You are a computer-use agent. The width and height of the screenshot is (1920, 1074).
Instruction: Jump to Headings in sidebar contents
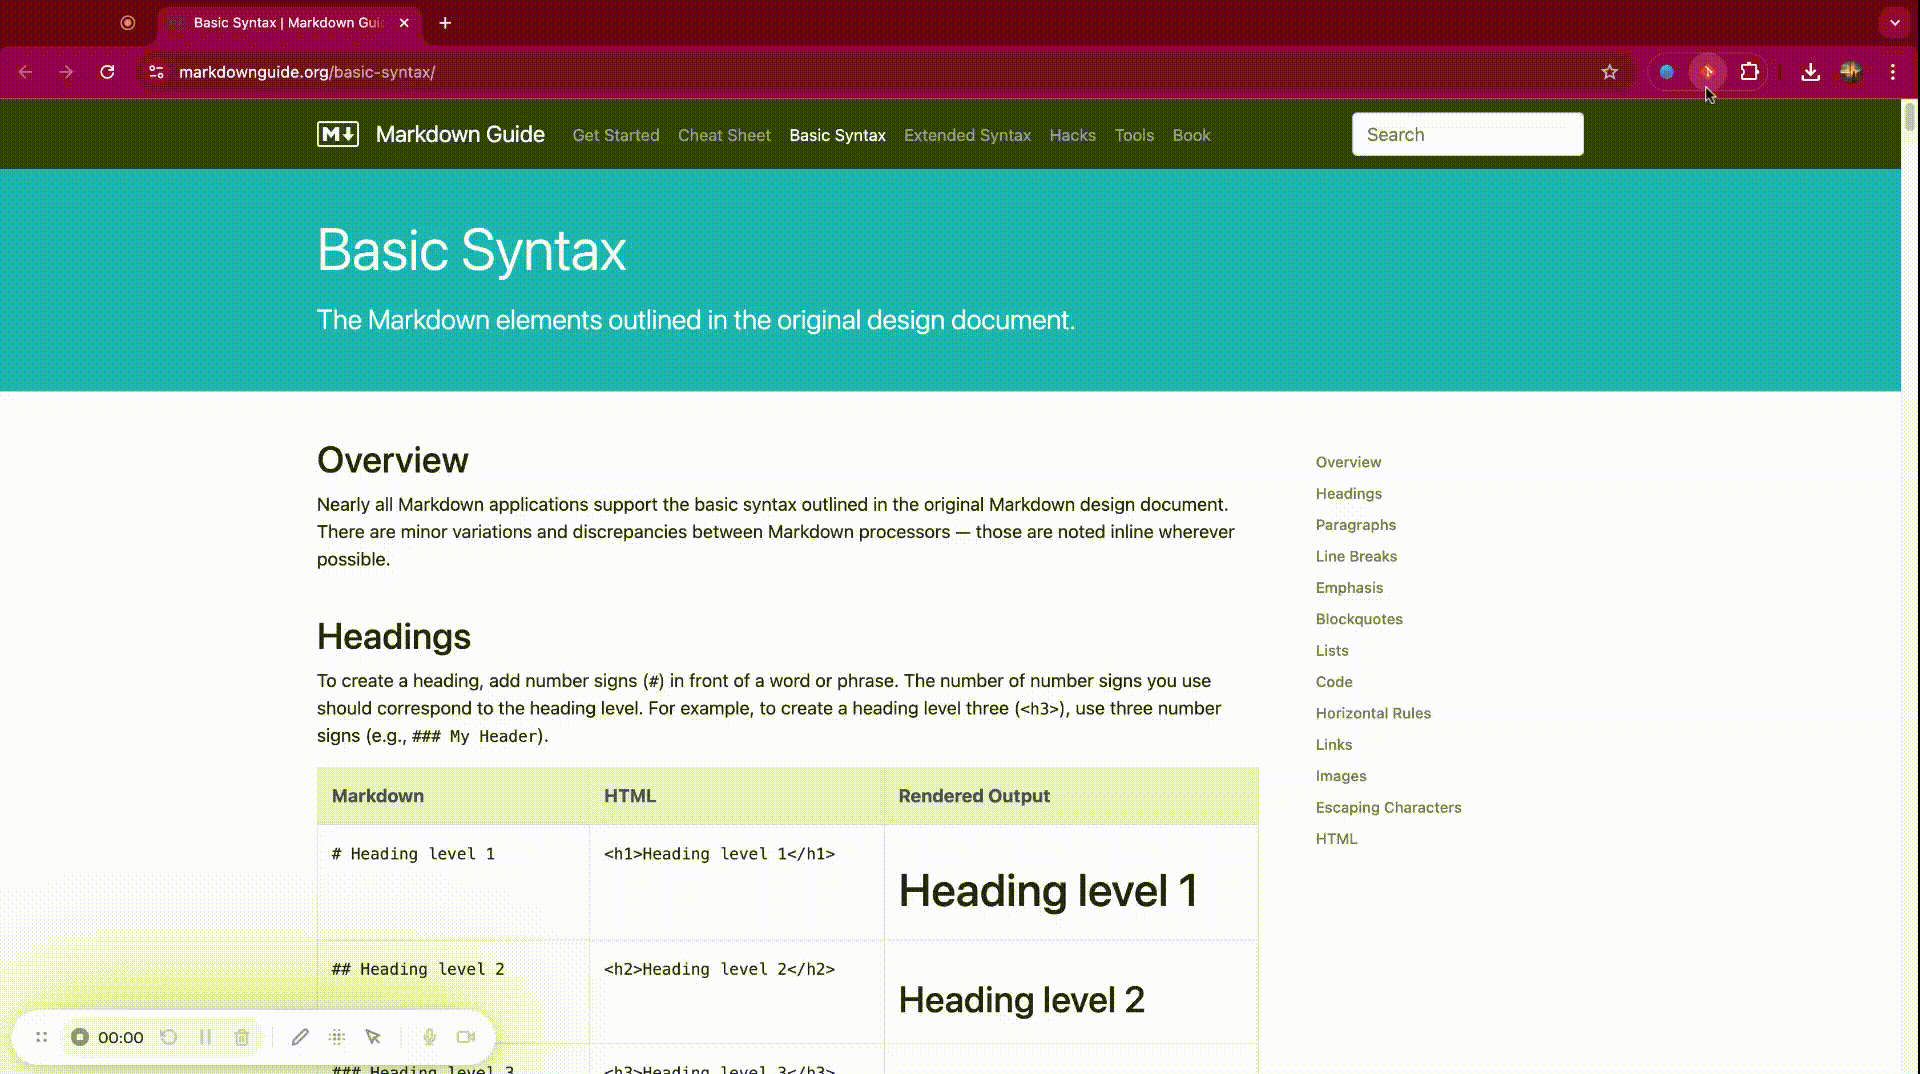[x=1349, y=493]
